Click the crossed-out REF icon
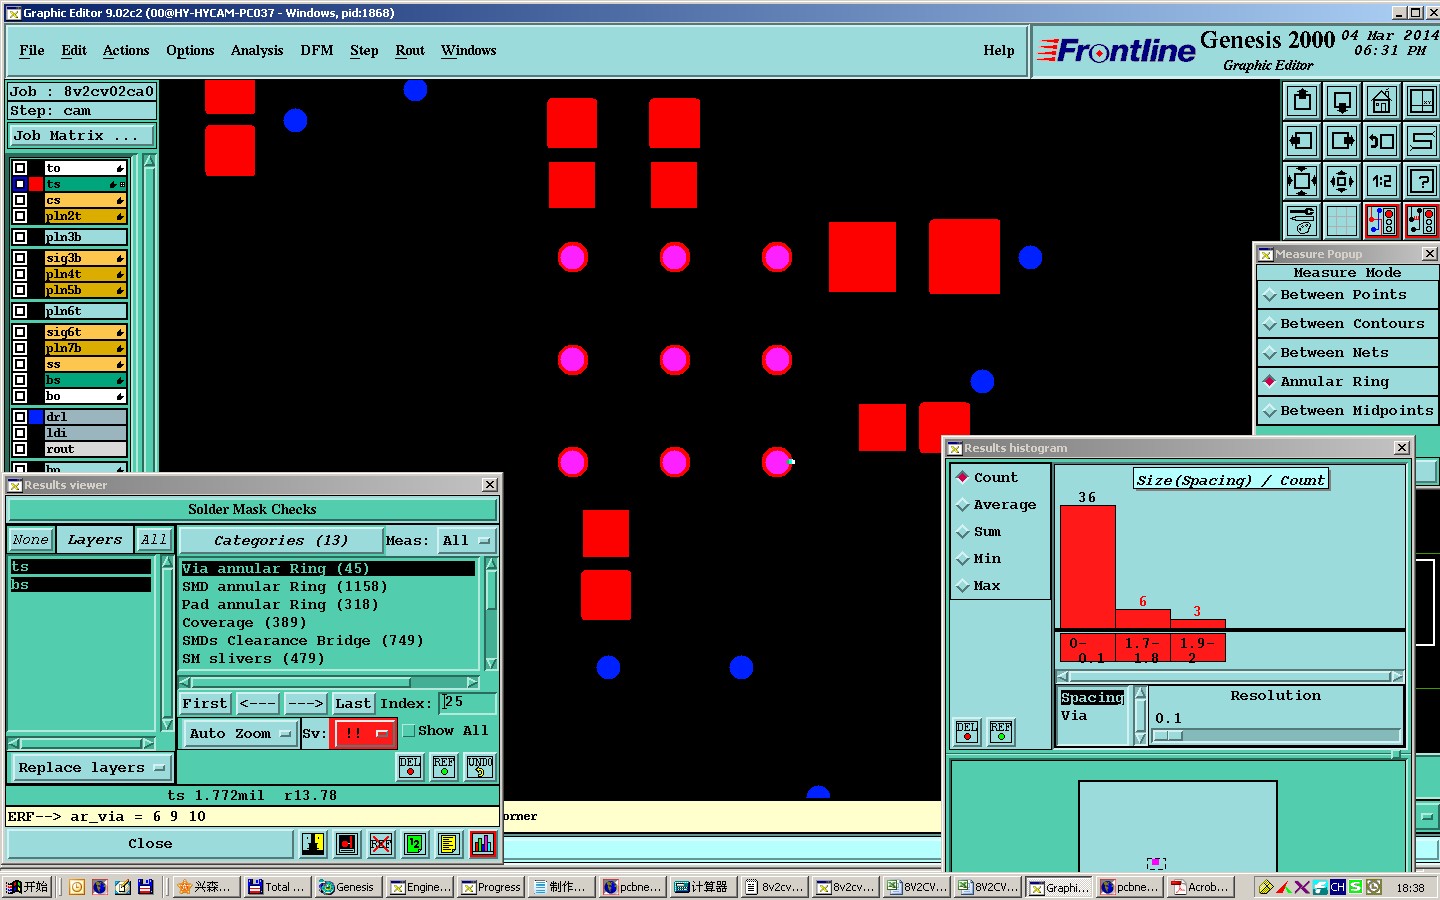Viewport: 1440px width, 900px height. click(x=381, y=844)
